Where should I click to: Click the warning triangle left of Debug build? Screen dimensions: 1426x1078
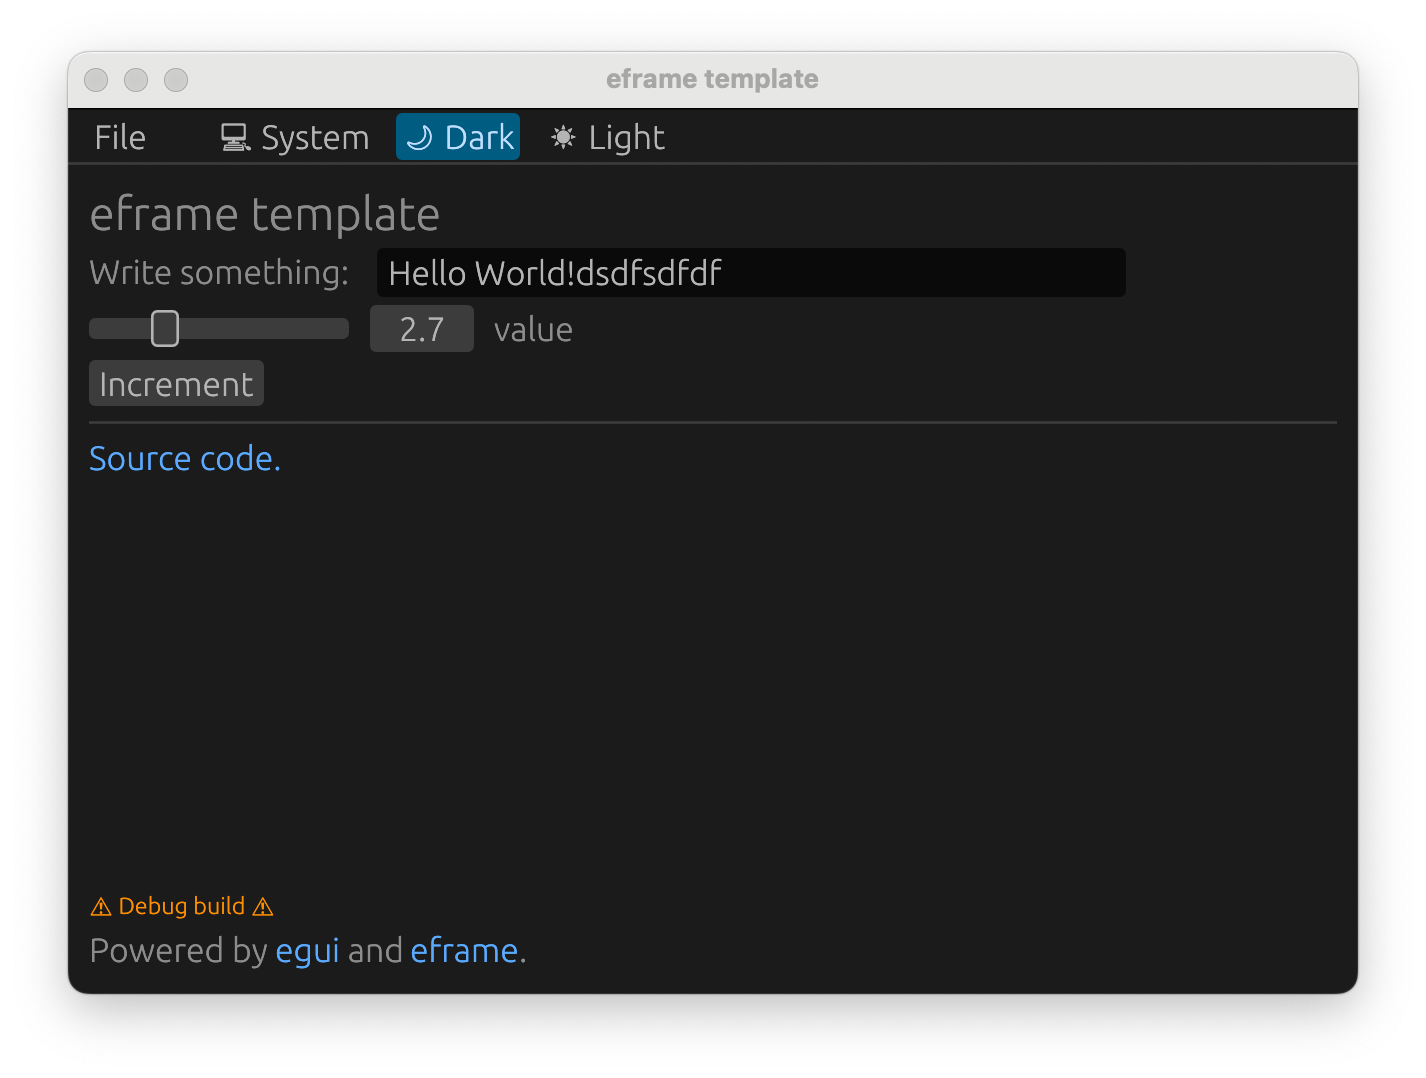pyautogui.click(x=101, y=907)
